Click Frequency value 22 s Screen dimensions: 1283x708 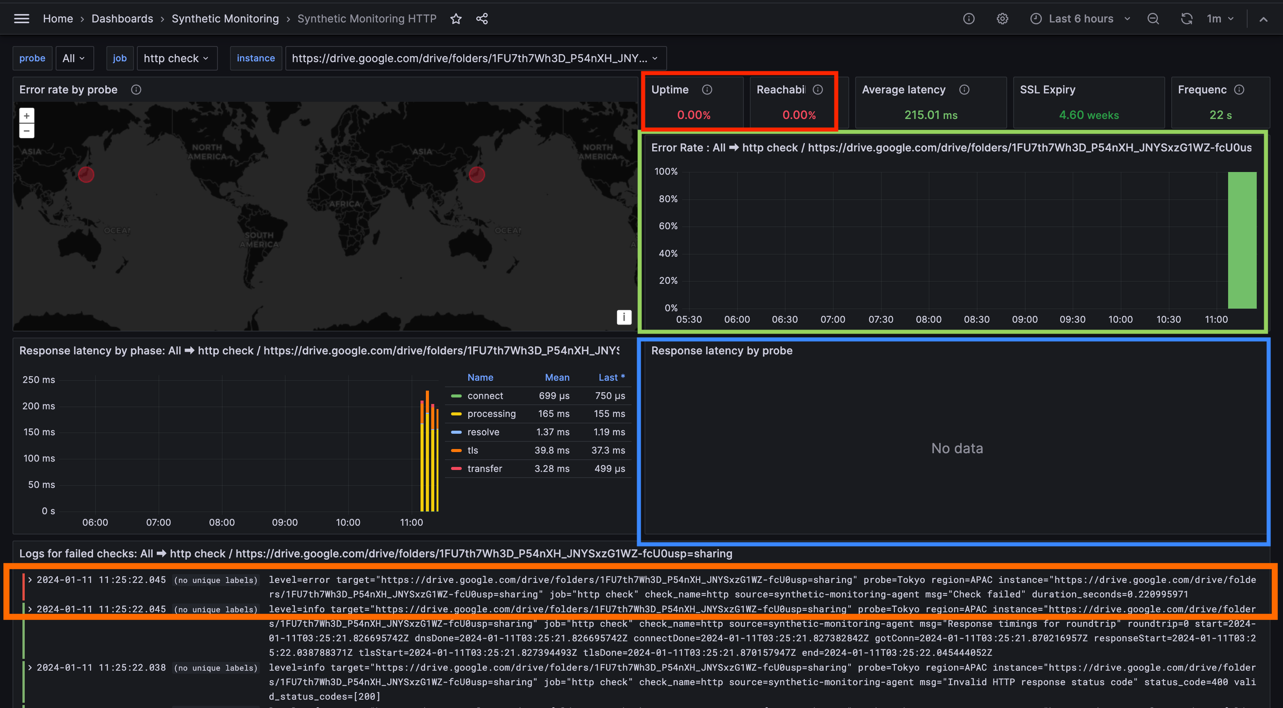point(1220,115)
